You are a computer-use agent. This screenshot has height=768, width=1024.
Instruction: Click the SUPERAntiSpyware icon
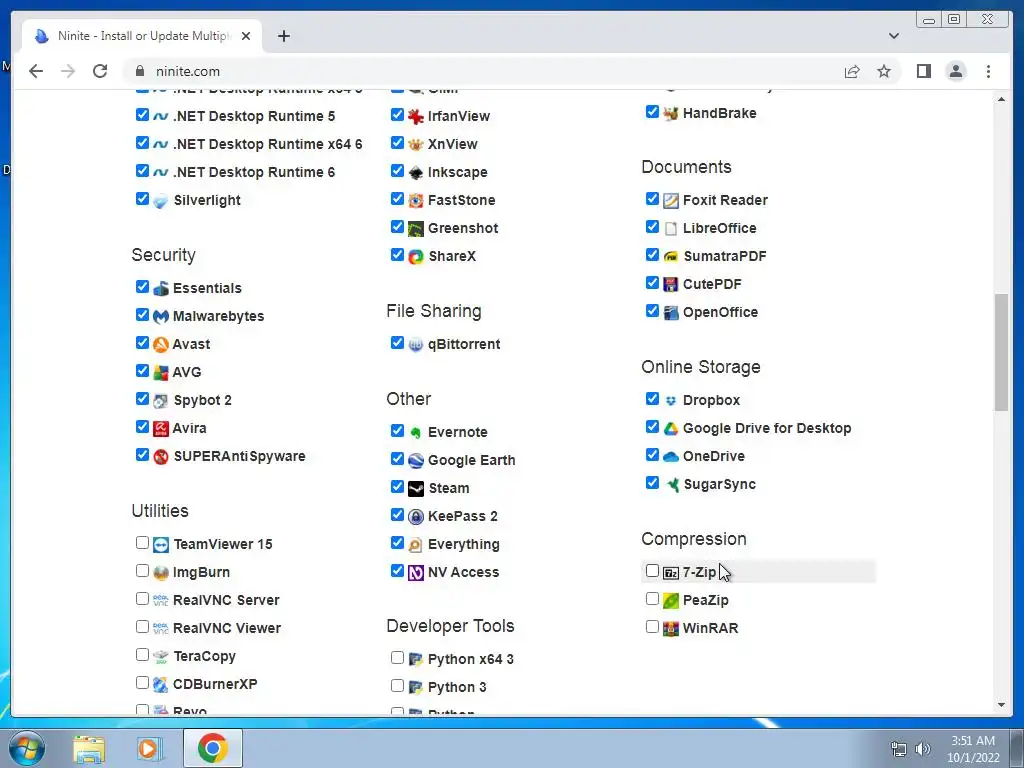[x=161, y=457]
